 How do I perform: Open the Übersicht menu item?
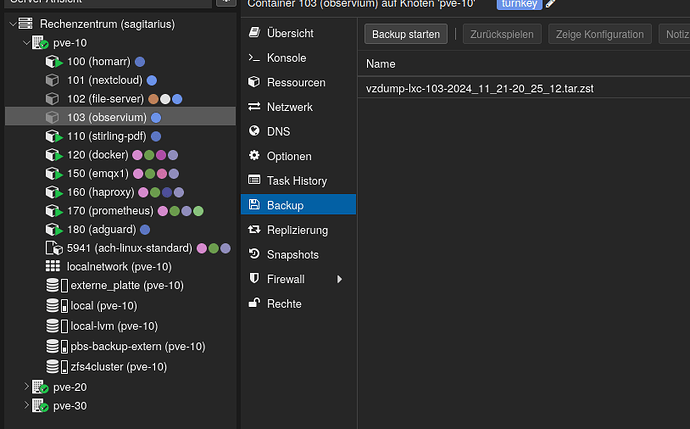[x=298, y=33]
